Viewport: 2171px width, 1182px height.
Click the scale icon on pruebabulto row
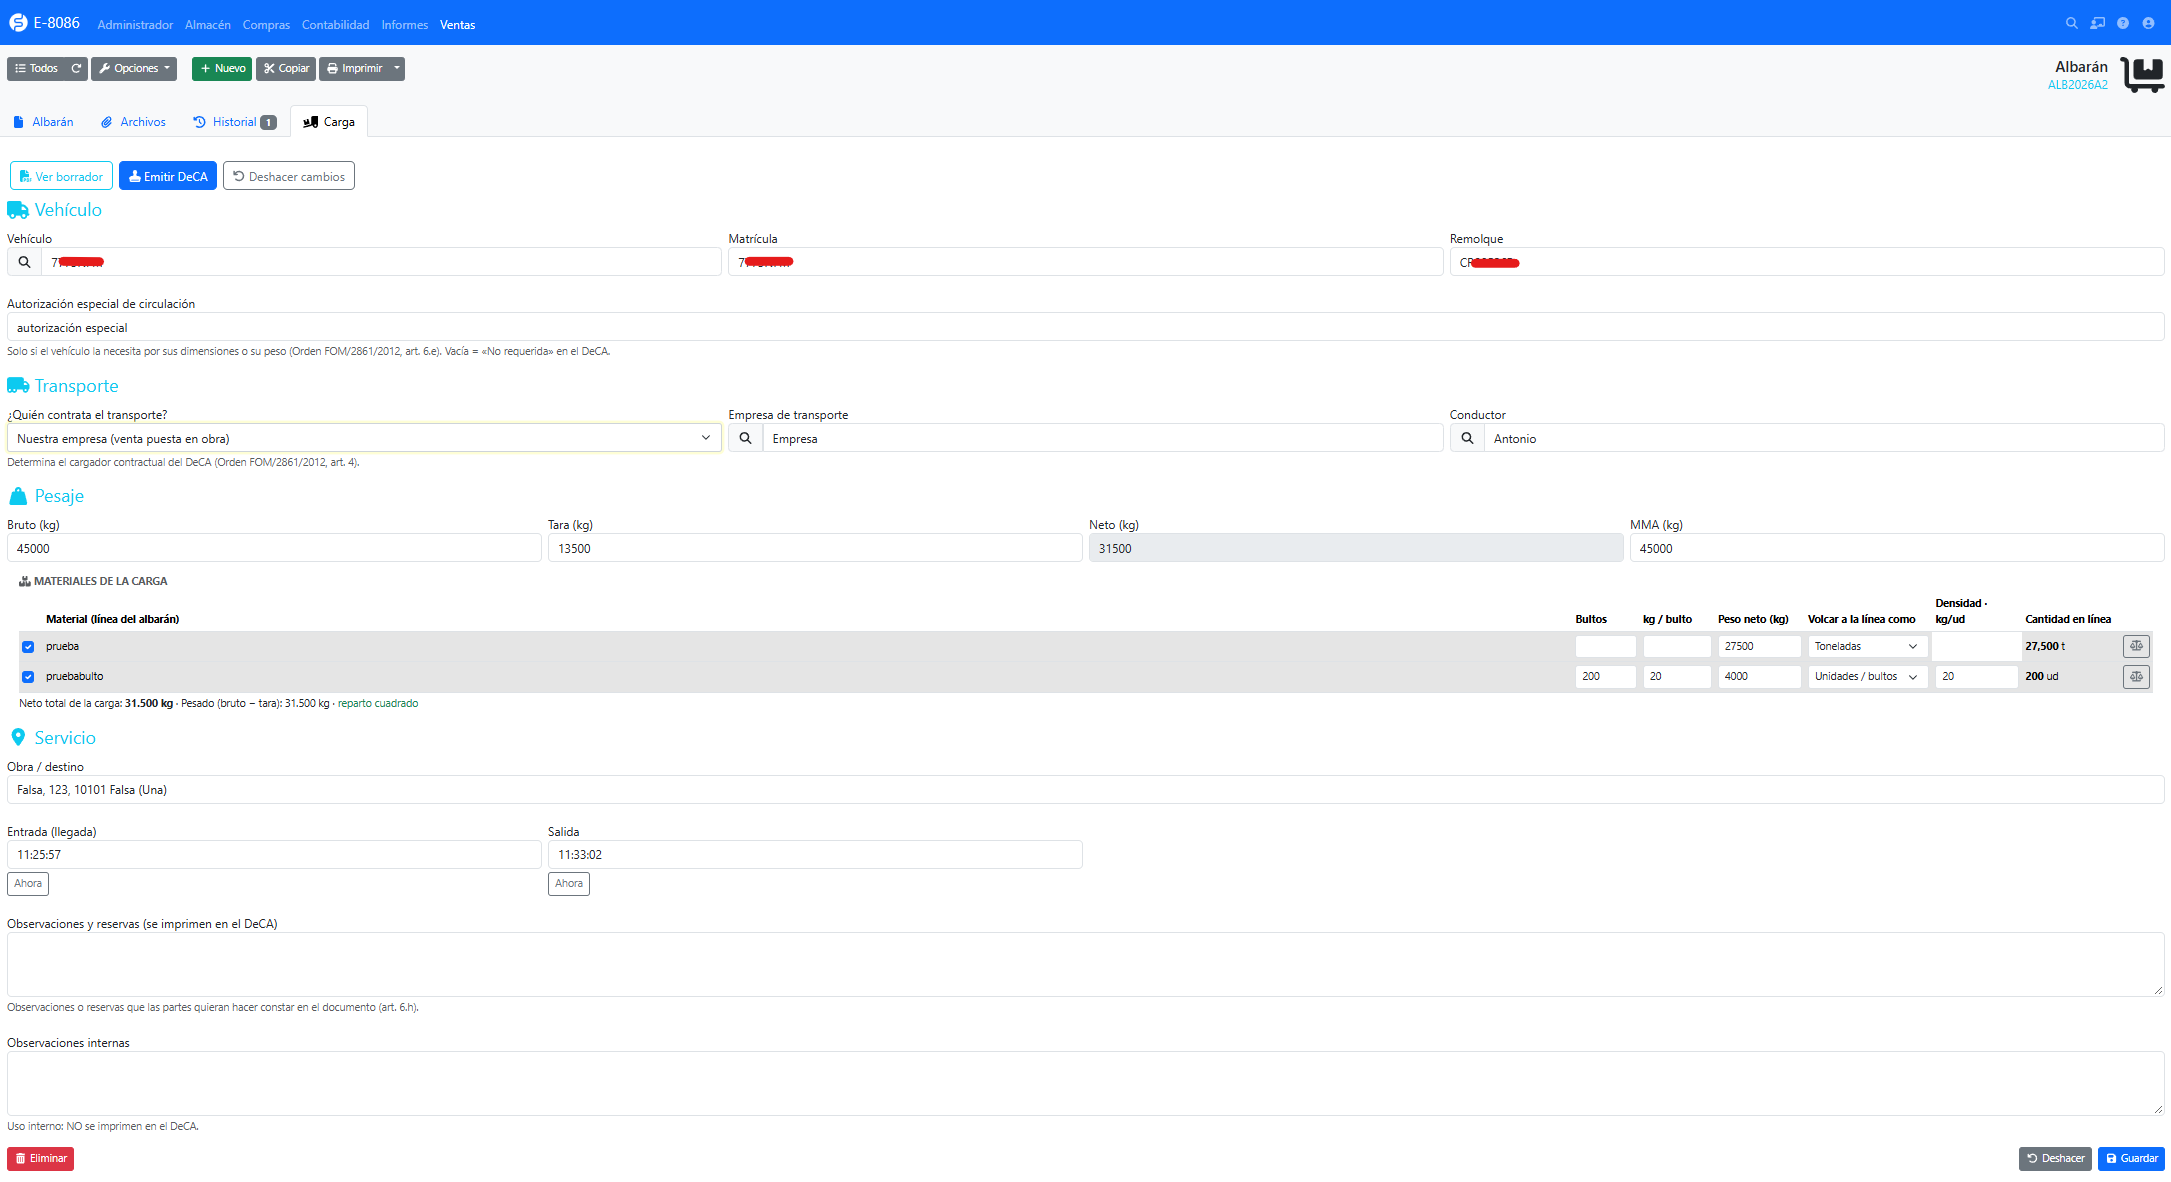pos(2136,677)
